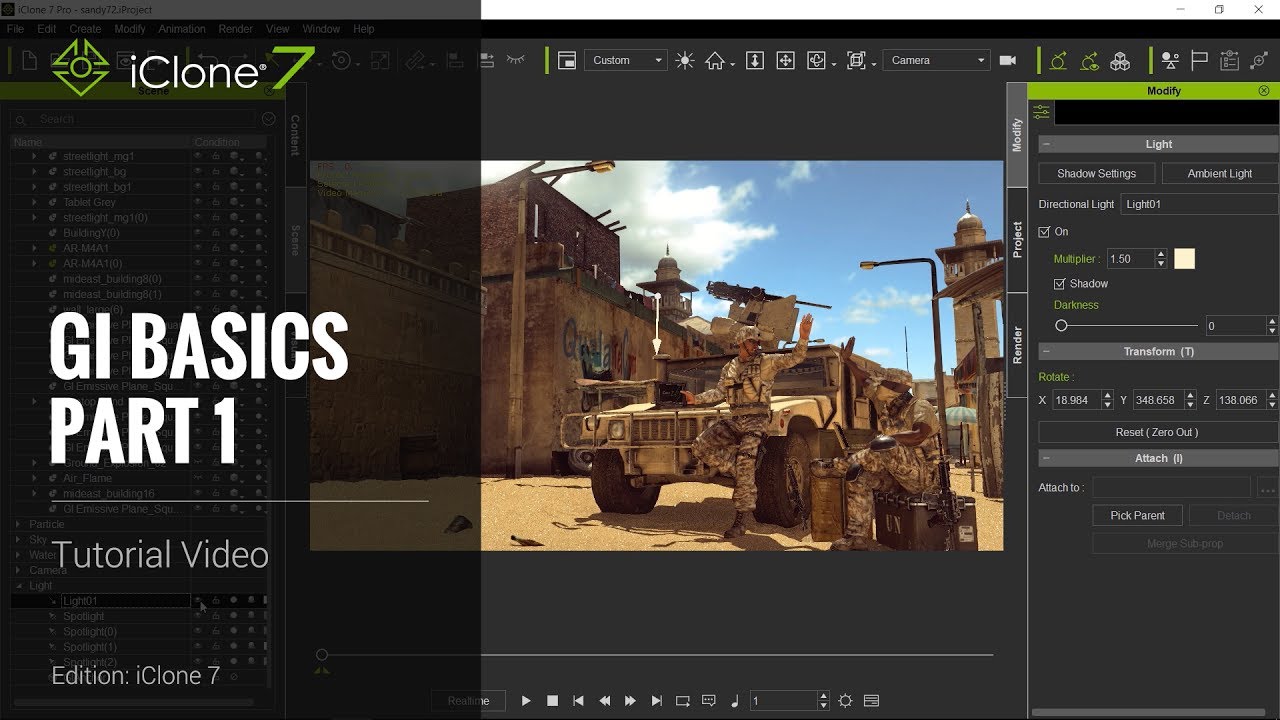Click the viewport layout icon beside Custom
The height and width of the screenshot is (720, 1280).
(567, 60)
